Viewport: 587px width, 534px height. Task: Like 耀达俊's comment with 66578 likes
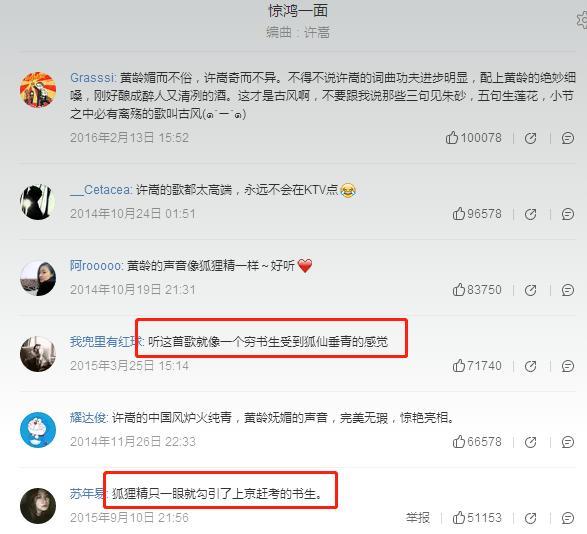tap(477, 442)
